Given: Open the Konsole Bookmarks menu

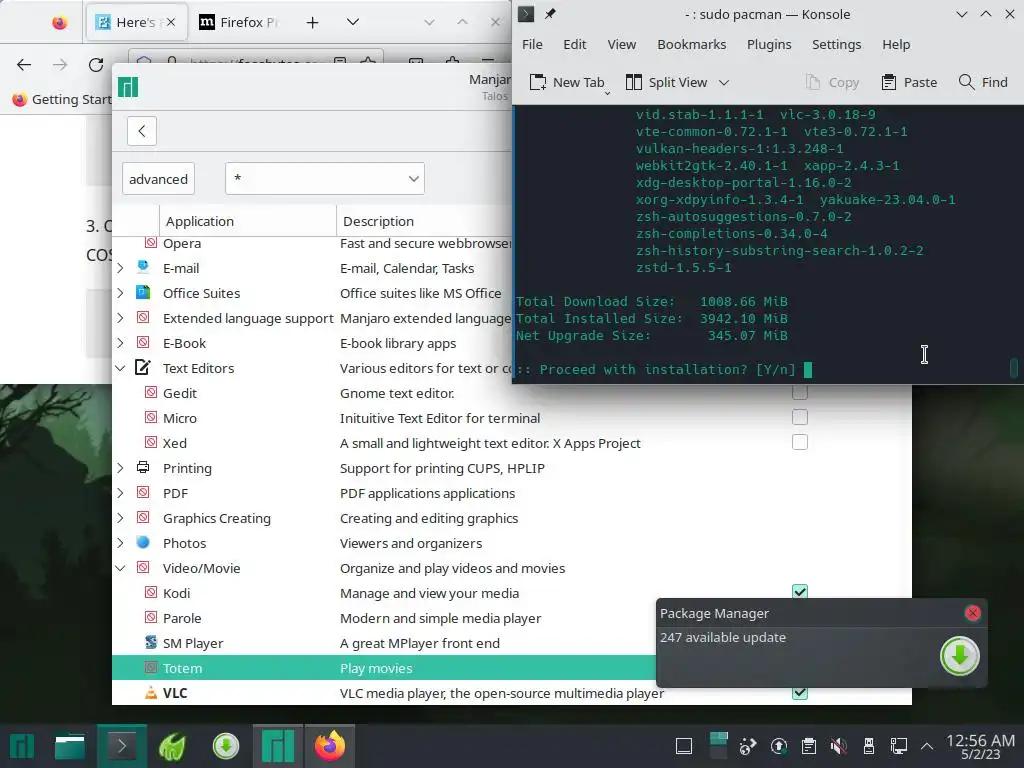Looking at the screenshot, I should click(x=692, y=44).
